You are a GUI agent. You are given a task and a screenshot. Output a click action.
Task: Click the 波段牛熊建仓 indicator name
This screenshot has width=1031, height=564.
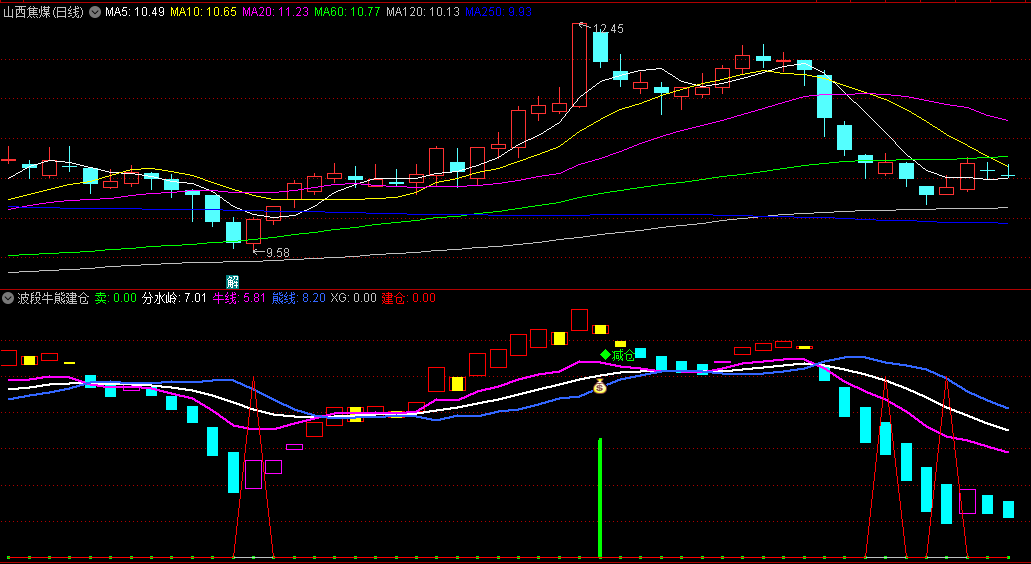[53, 298]
